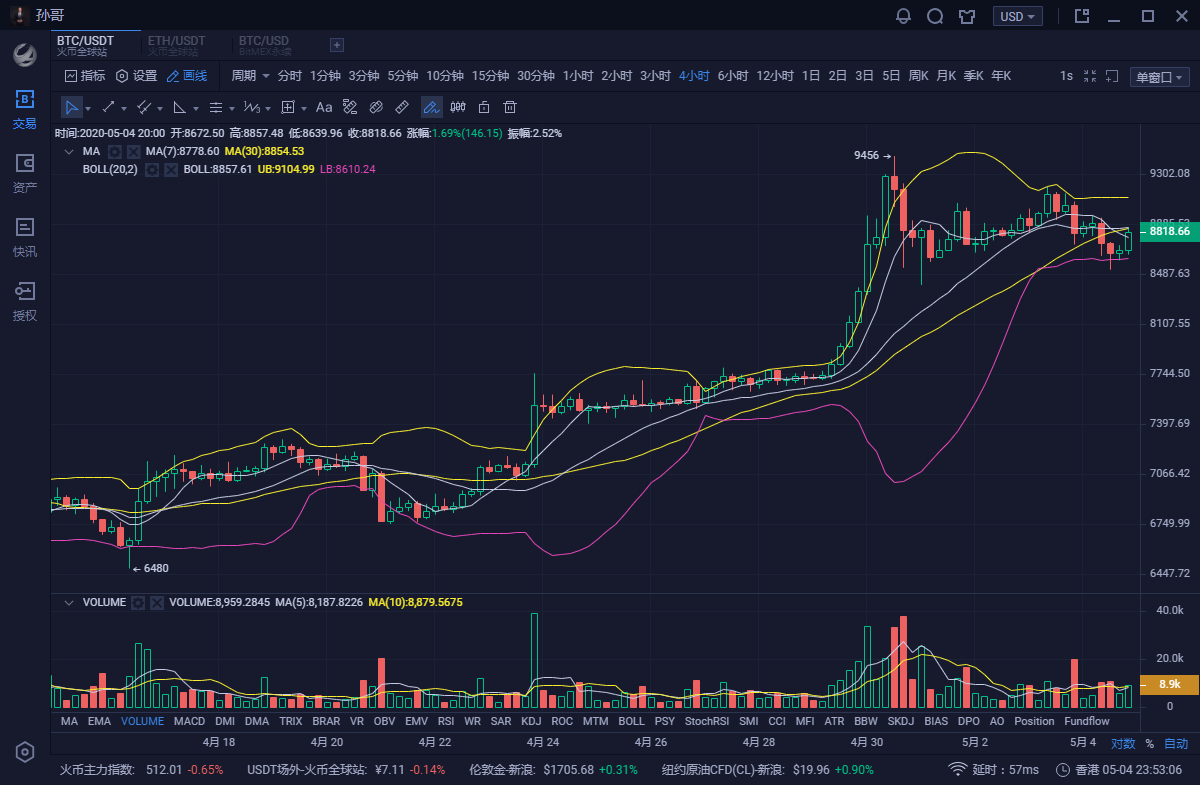
Task: Select the ruler measure drawing tool
Action: (402, 107)
